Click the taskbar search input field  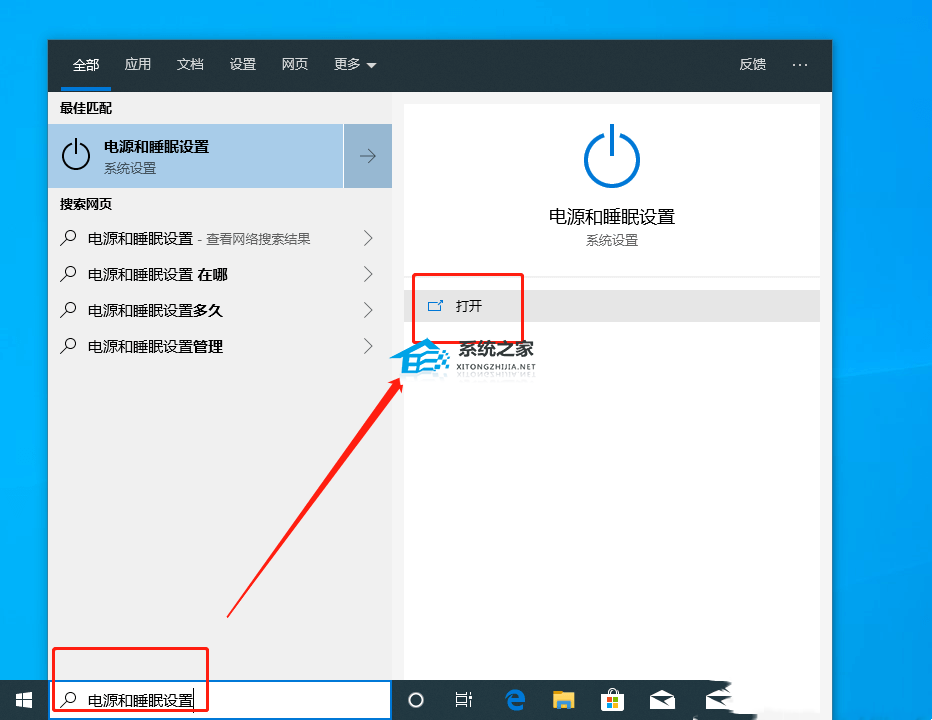pos(220,700)
